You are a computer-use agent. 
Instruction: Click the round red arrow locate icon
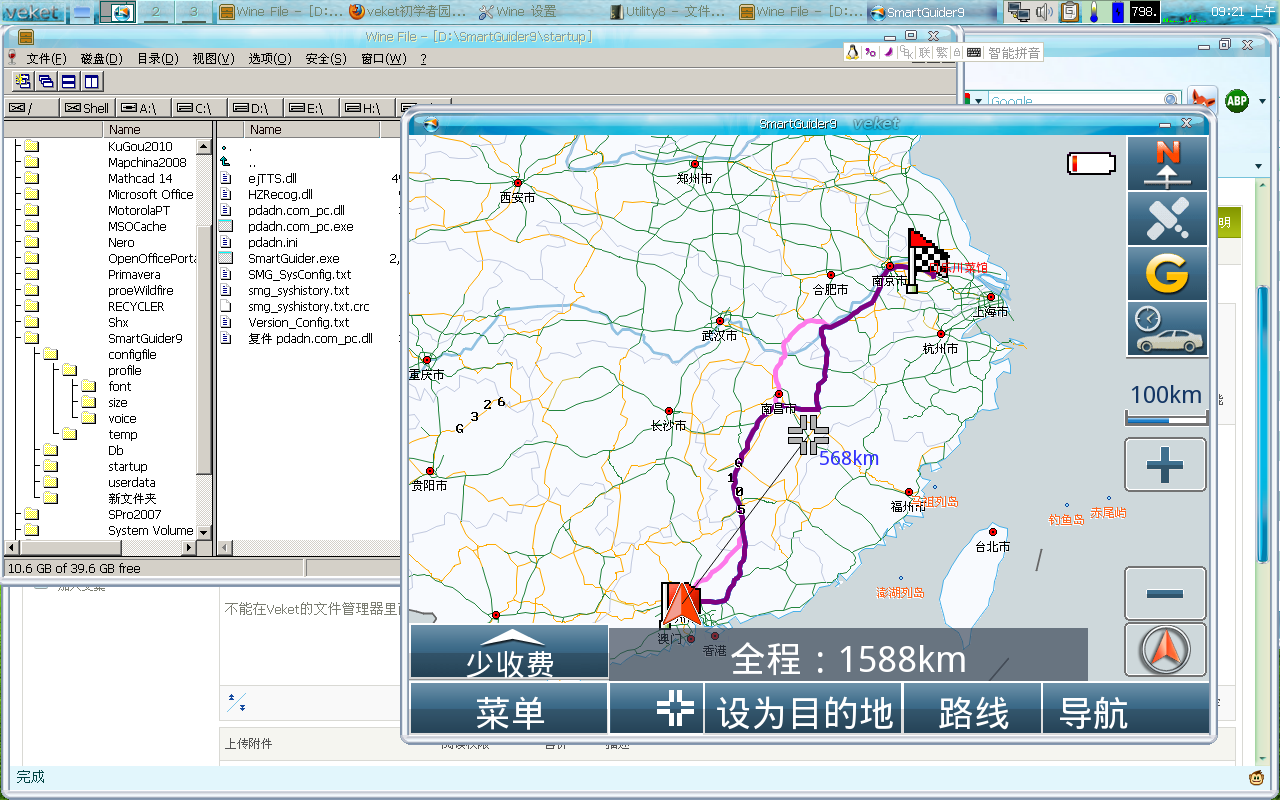[x=1165, y=650]
